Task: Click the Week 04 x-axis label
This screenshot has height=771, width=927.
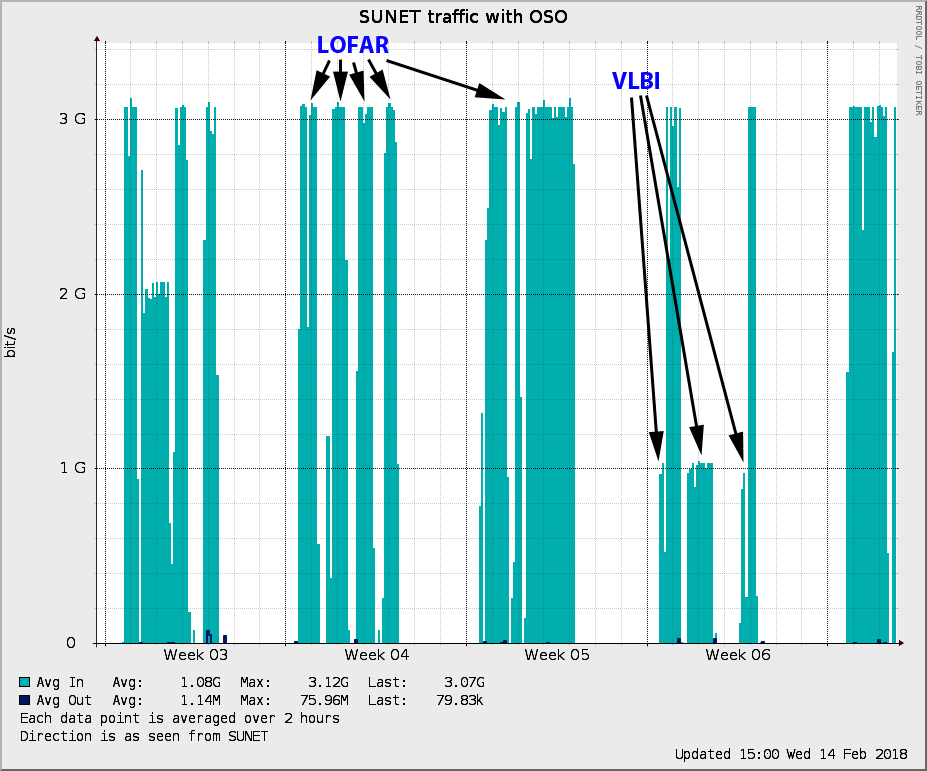Action: (x=377, y=655)
